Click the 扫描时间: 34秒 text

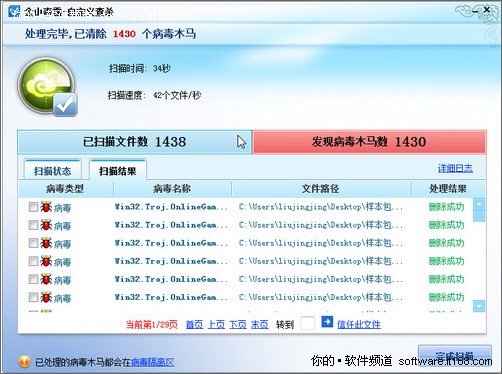[x=140, y=69]
